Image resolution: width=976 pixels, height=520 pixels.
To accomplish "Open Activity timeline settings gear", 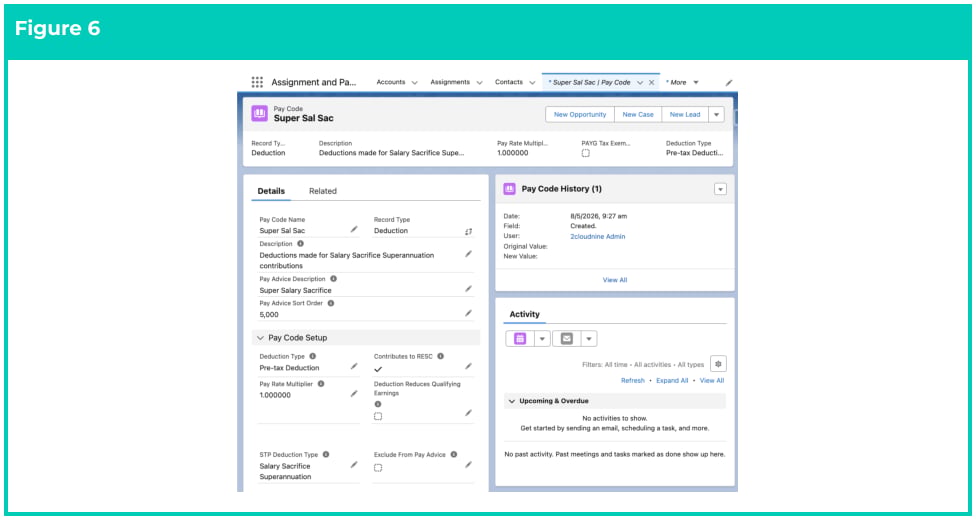I will click(x=718, y=364).
